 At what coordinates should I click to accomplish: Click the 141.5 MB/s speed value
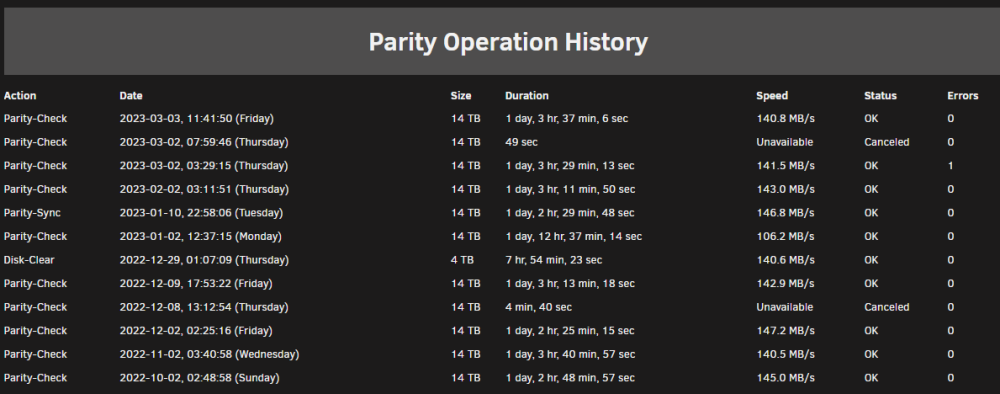(786, 166)
